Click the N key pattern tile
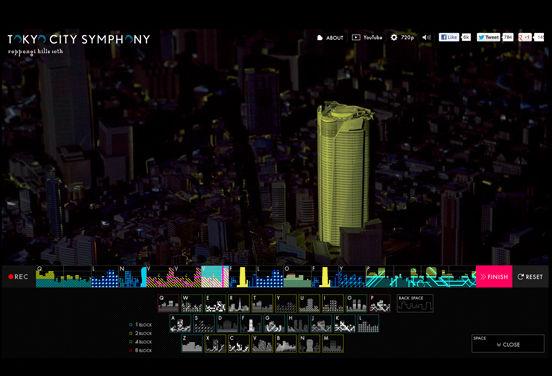The height and width of the screenshot is (376, 552). 309,344
